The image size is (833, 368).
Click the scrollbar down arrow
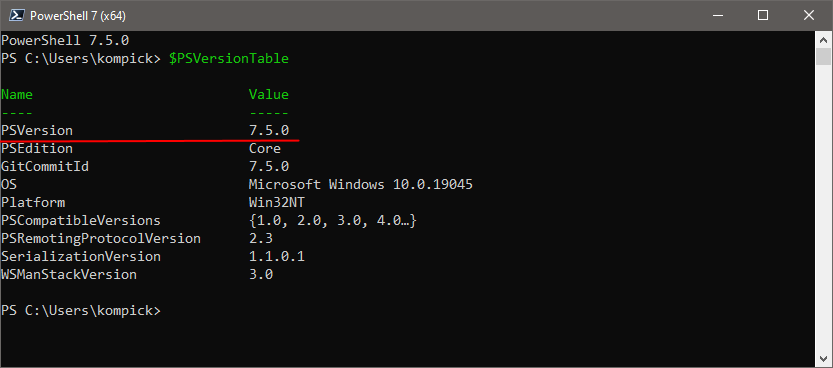823,358
